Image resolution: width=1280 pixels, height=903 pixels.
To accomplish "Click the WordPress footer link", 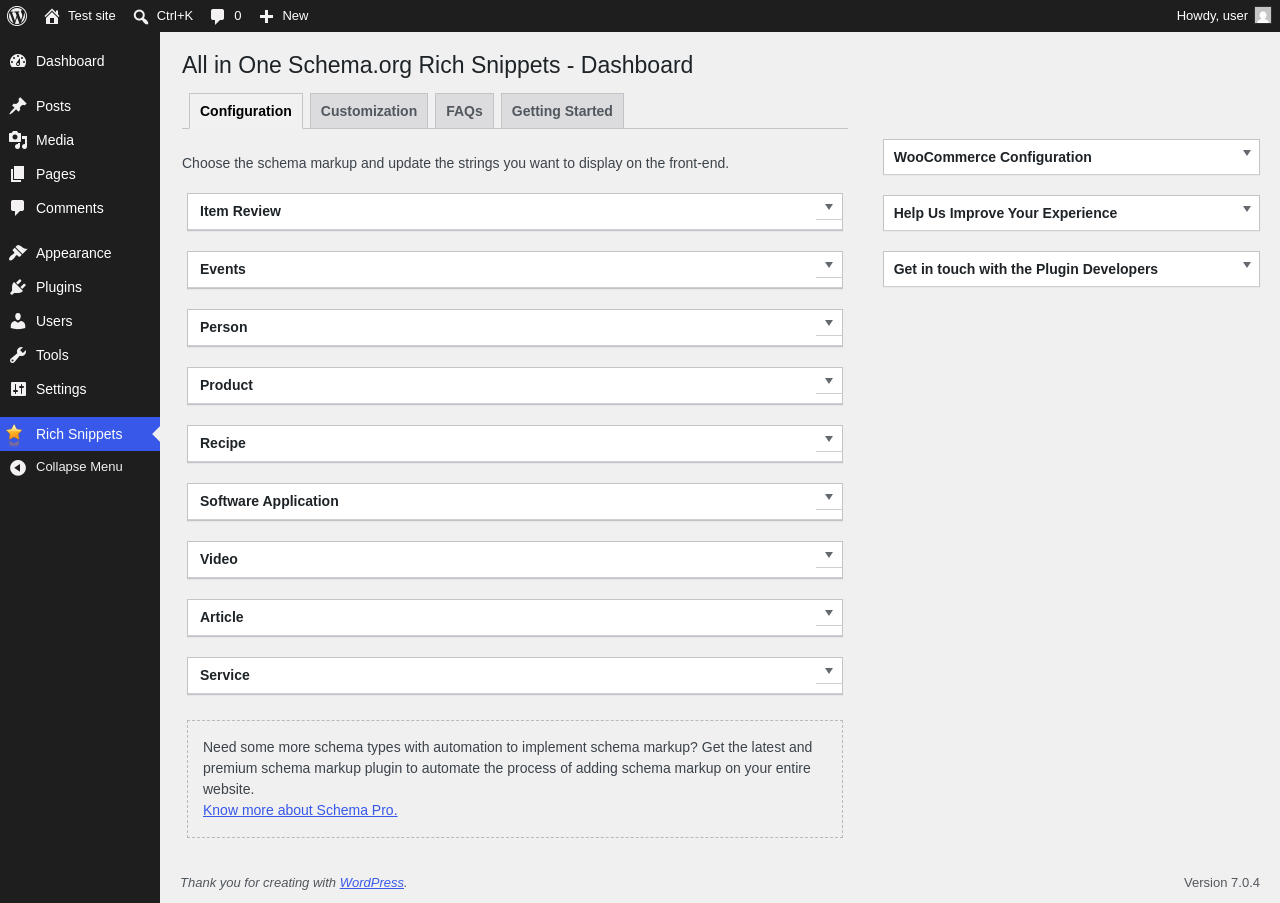I will (372, 882).
